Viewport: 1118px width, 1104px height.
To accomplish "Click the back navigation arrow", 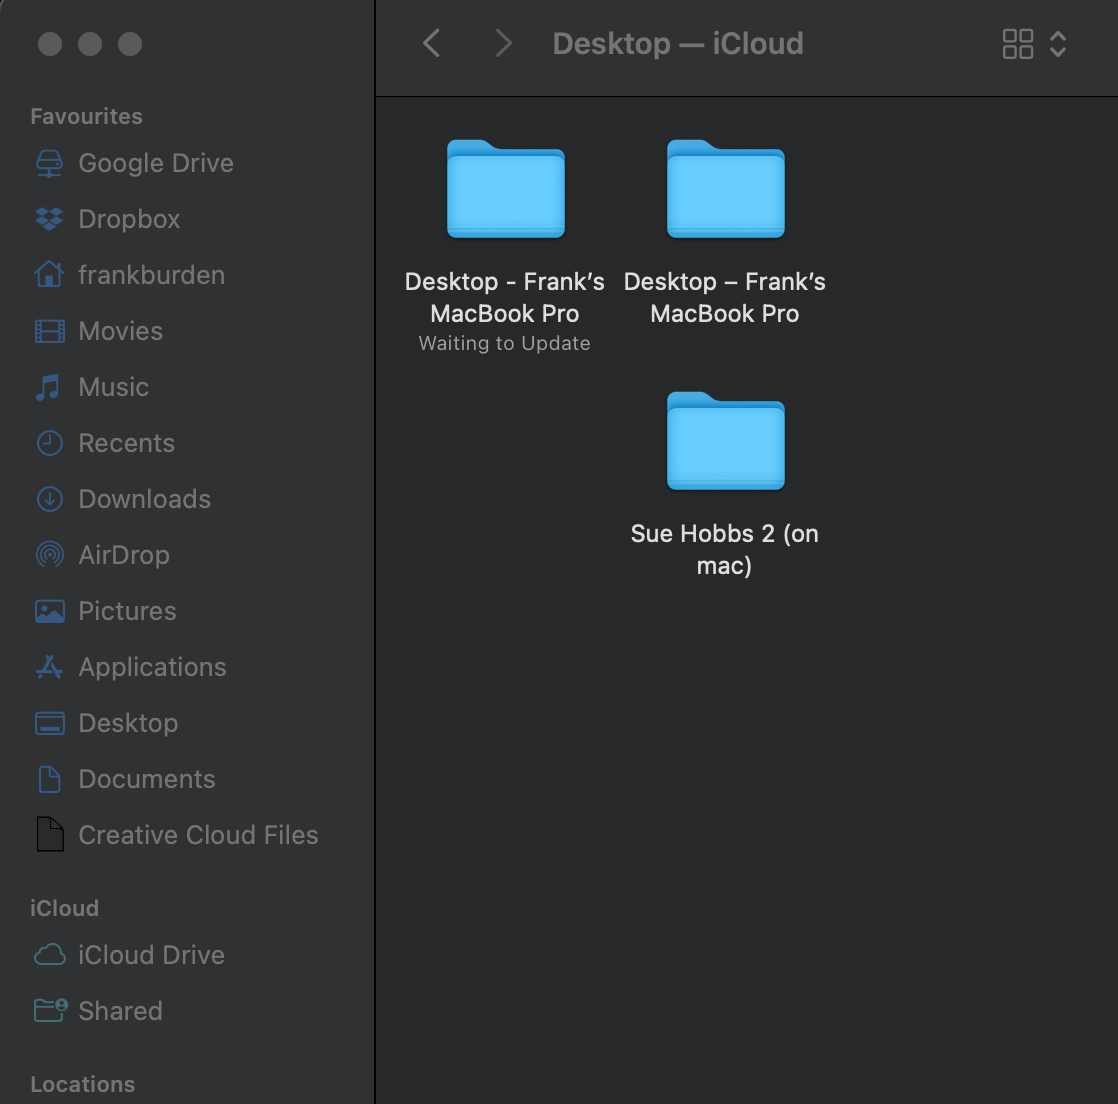I will pyautogui.click(x=432, y=44).
